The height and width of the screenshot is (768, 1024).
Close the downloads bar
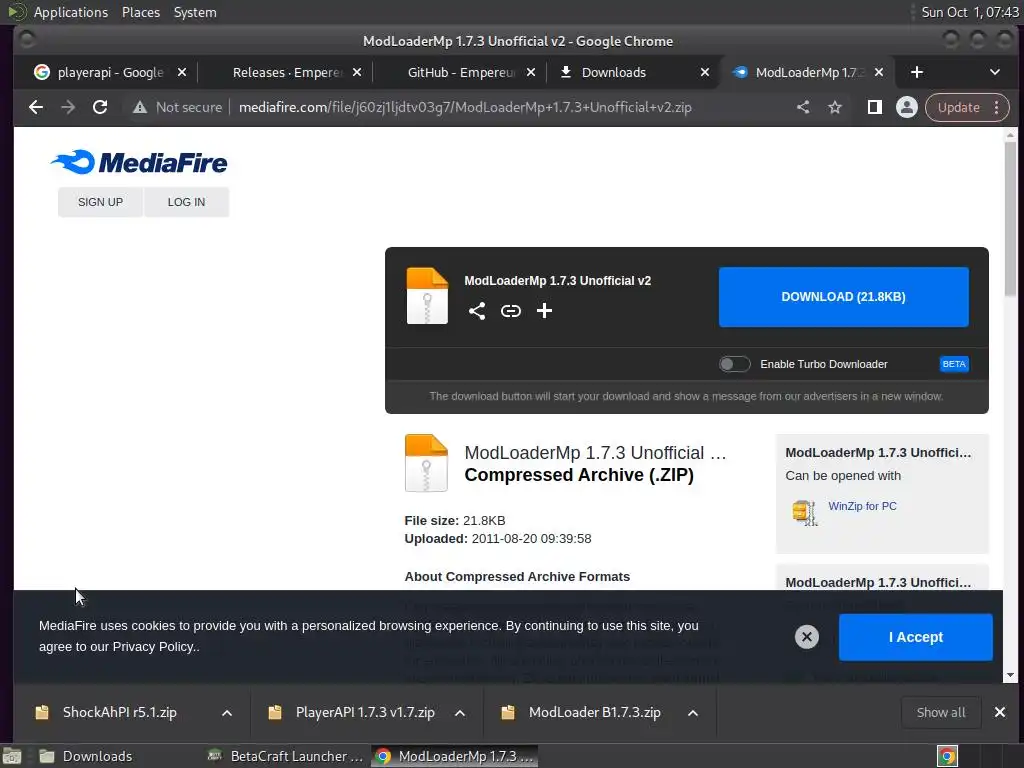(1000, 712)
